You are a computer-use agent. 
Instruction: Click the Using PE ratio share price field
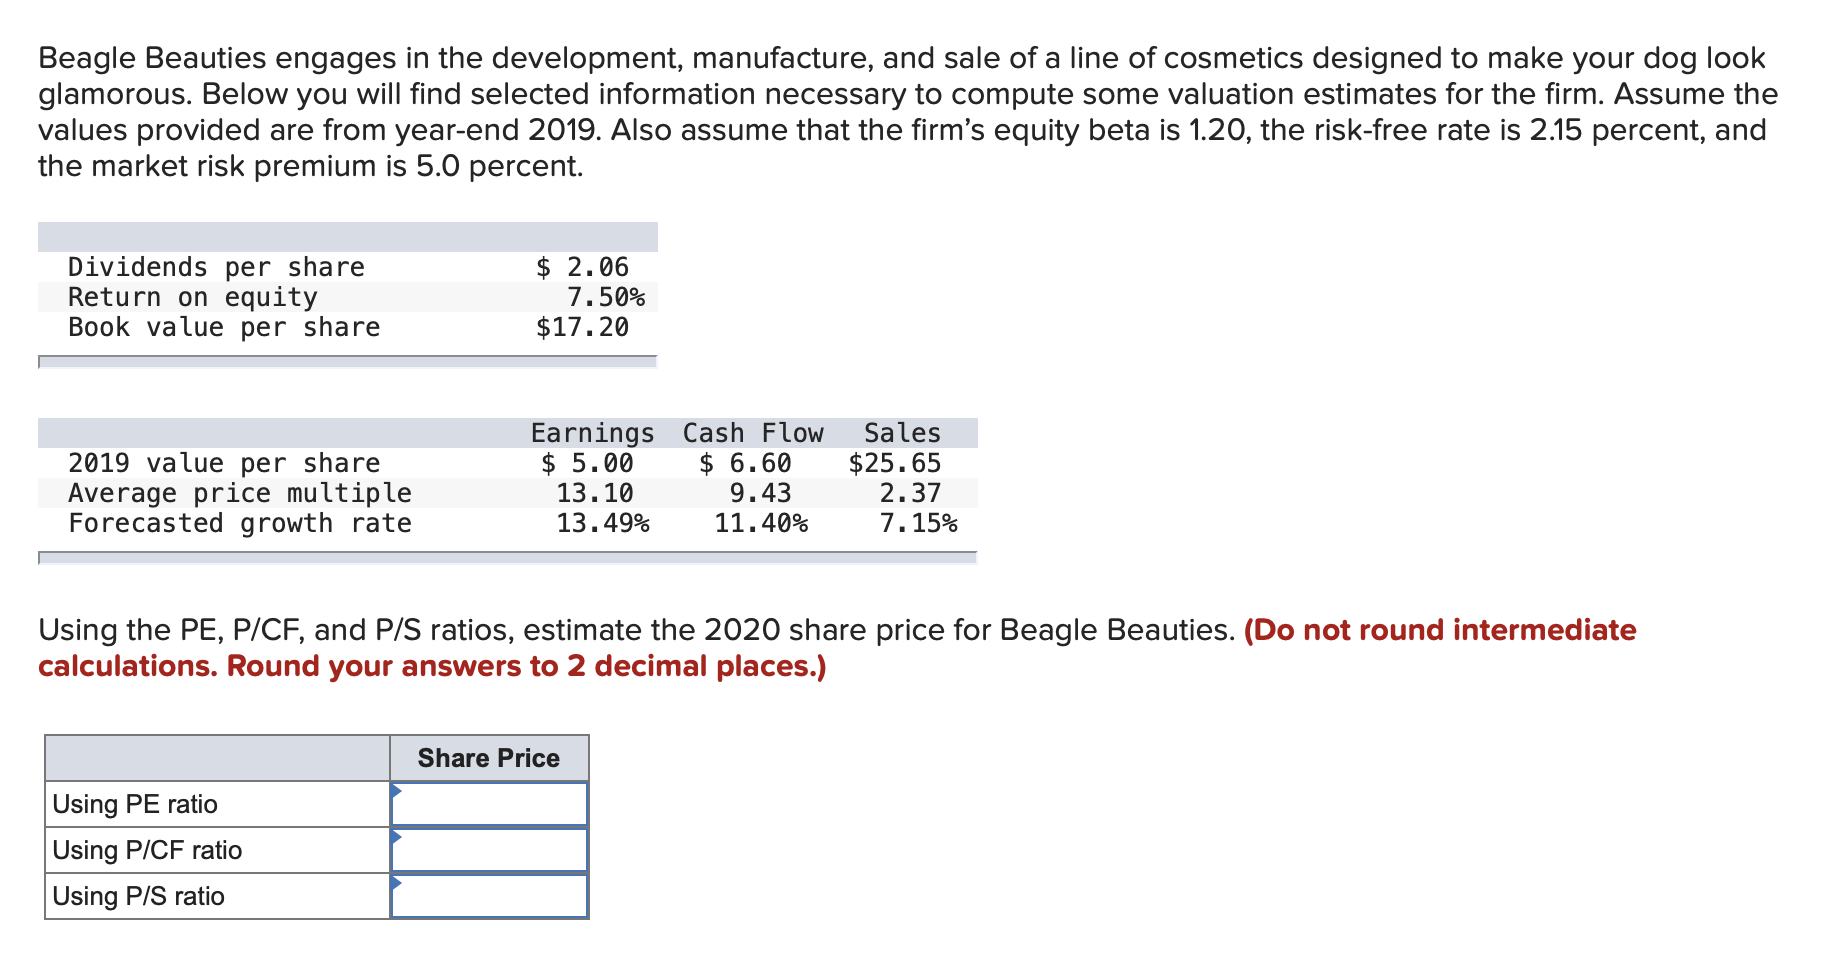coord(489,804)
